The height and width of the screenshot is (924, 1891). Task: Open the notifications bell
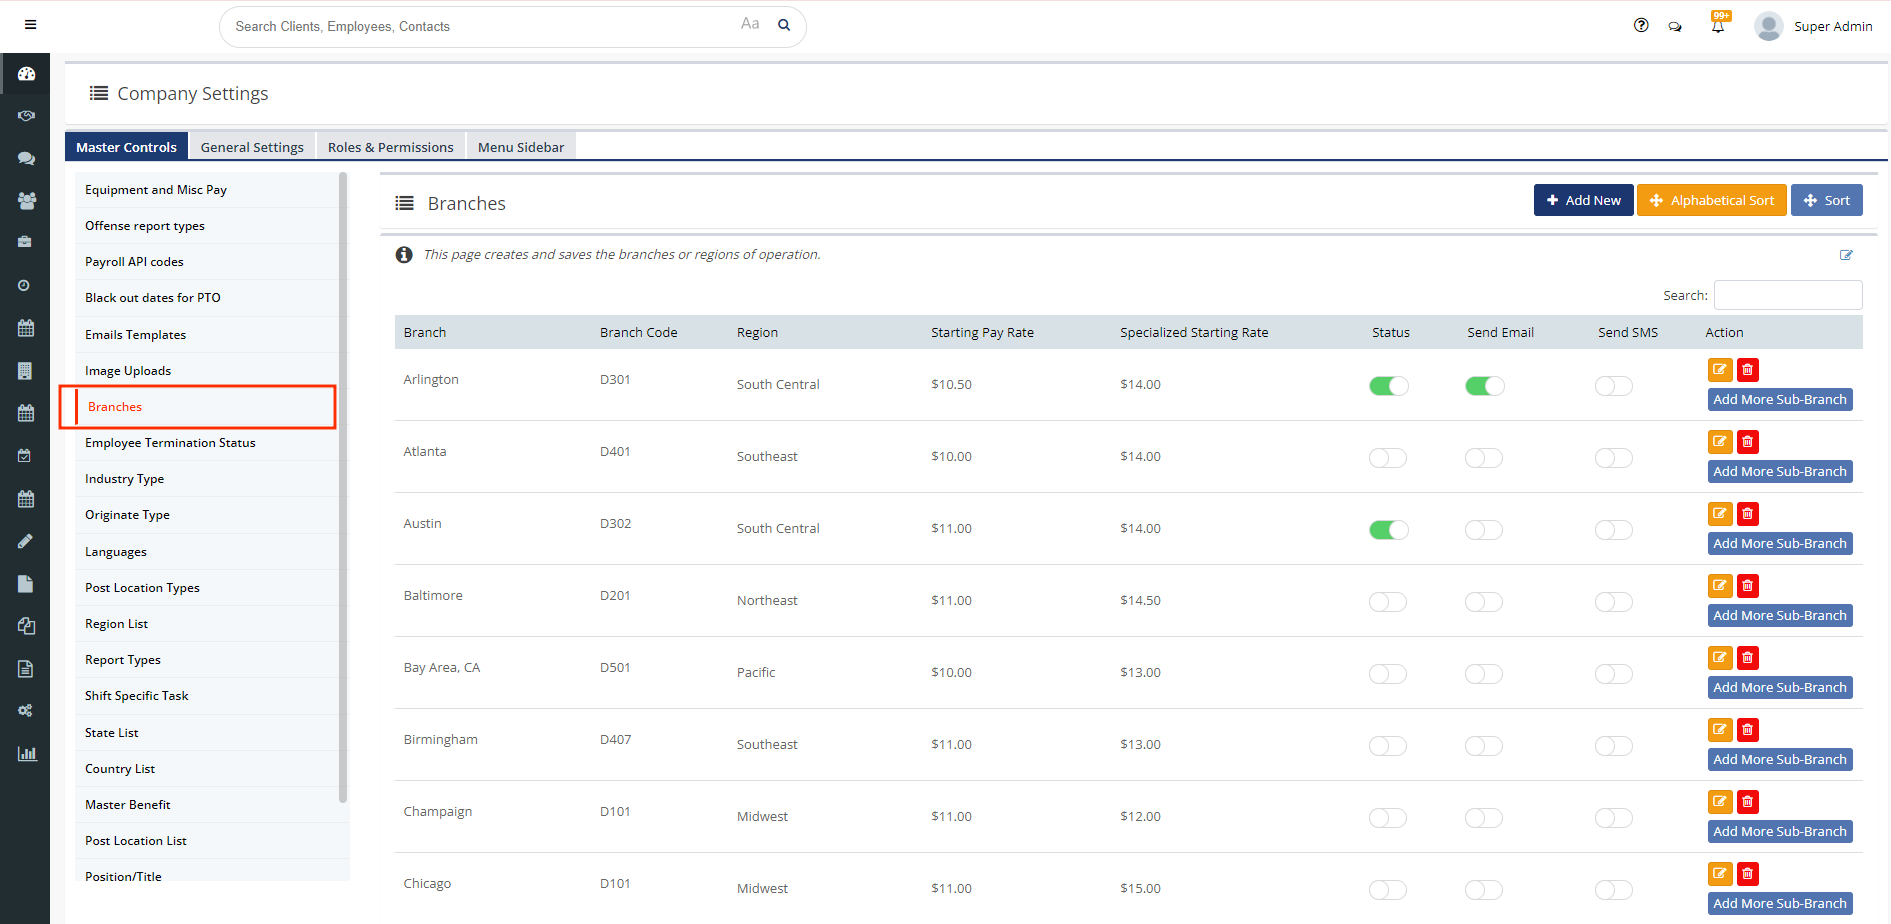(1718, 26)
